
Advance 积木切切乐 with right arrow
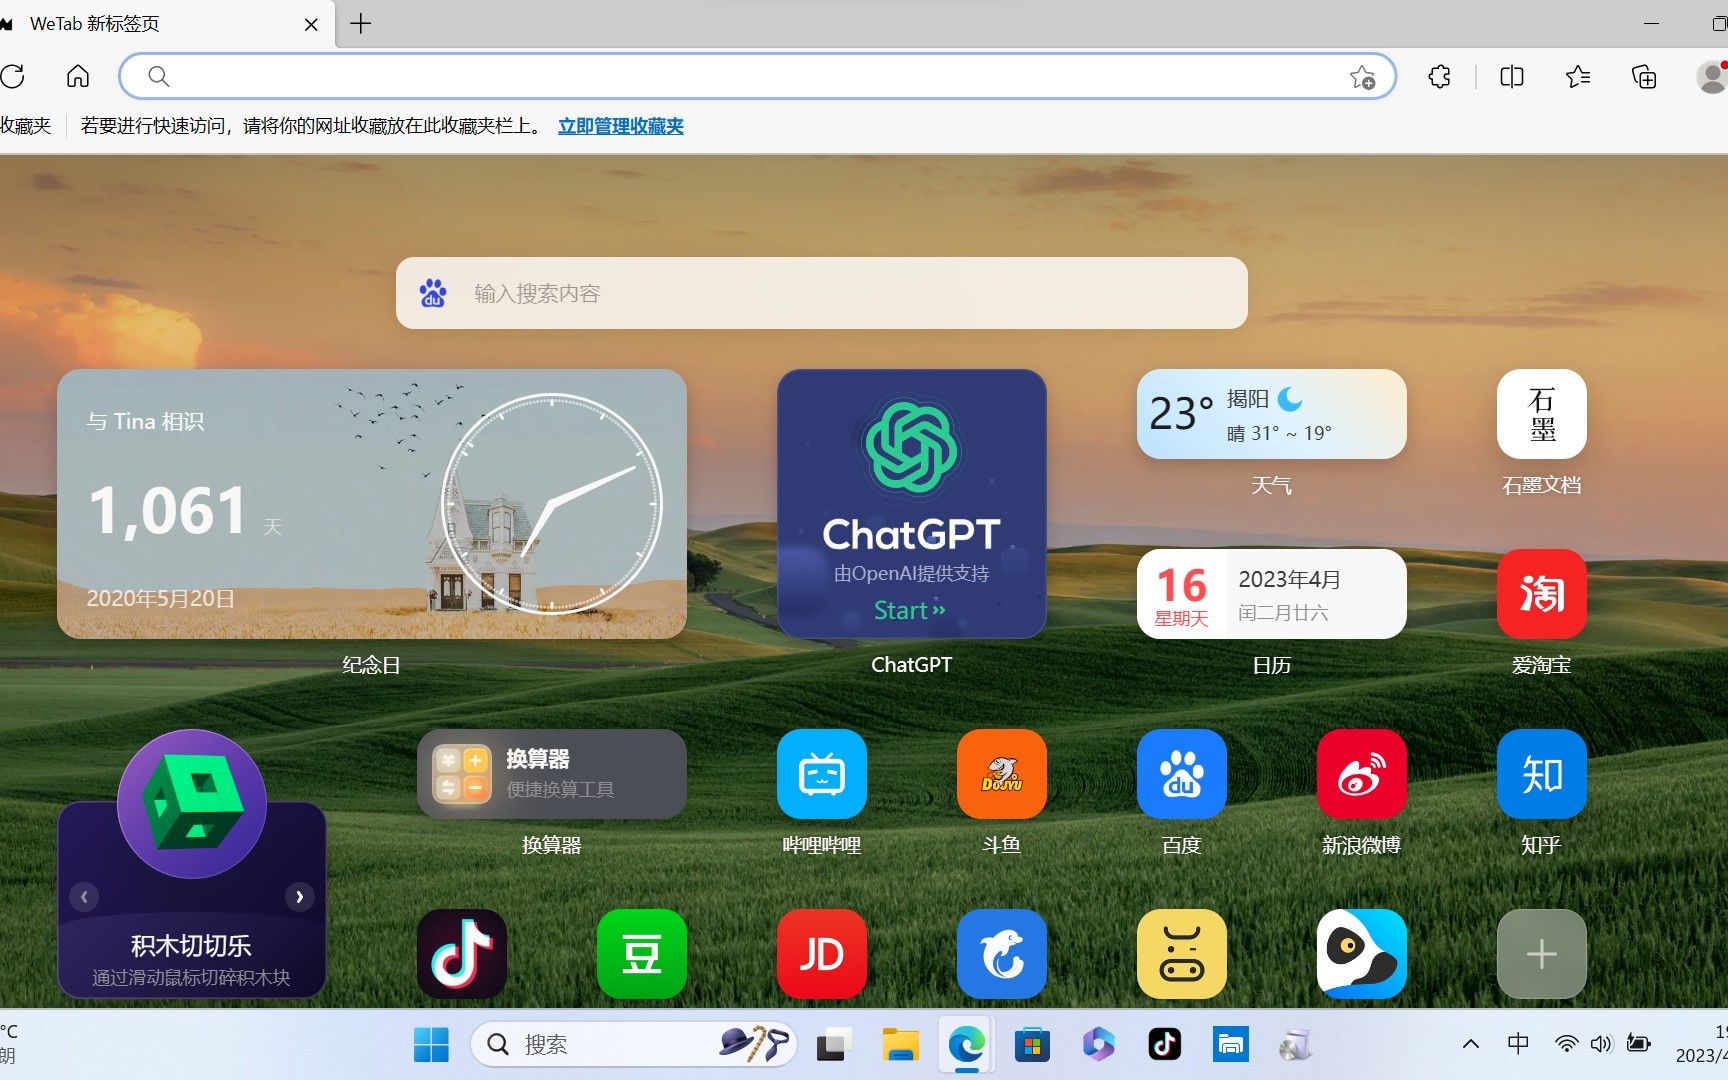click(300, 897)
